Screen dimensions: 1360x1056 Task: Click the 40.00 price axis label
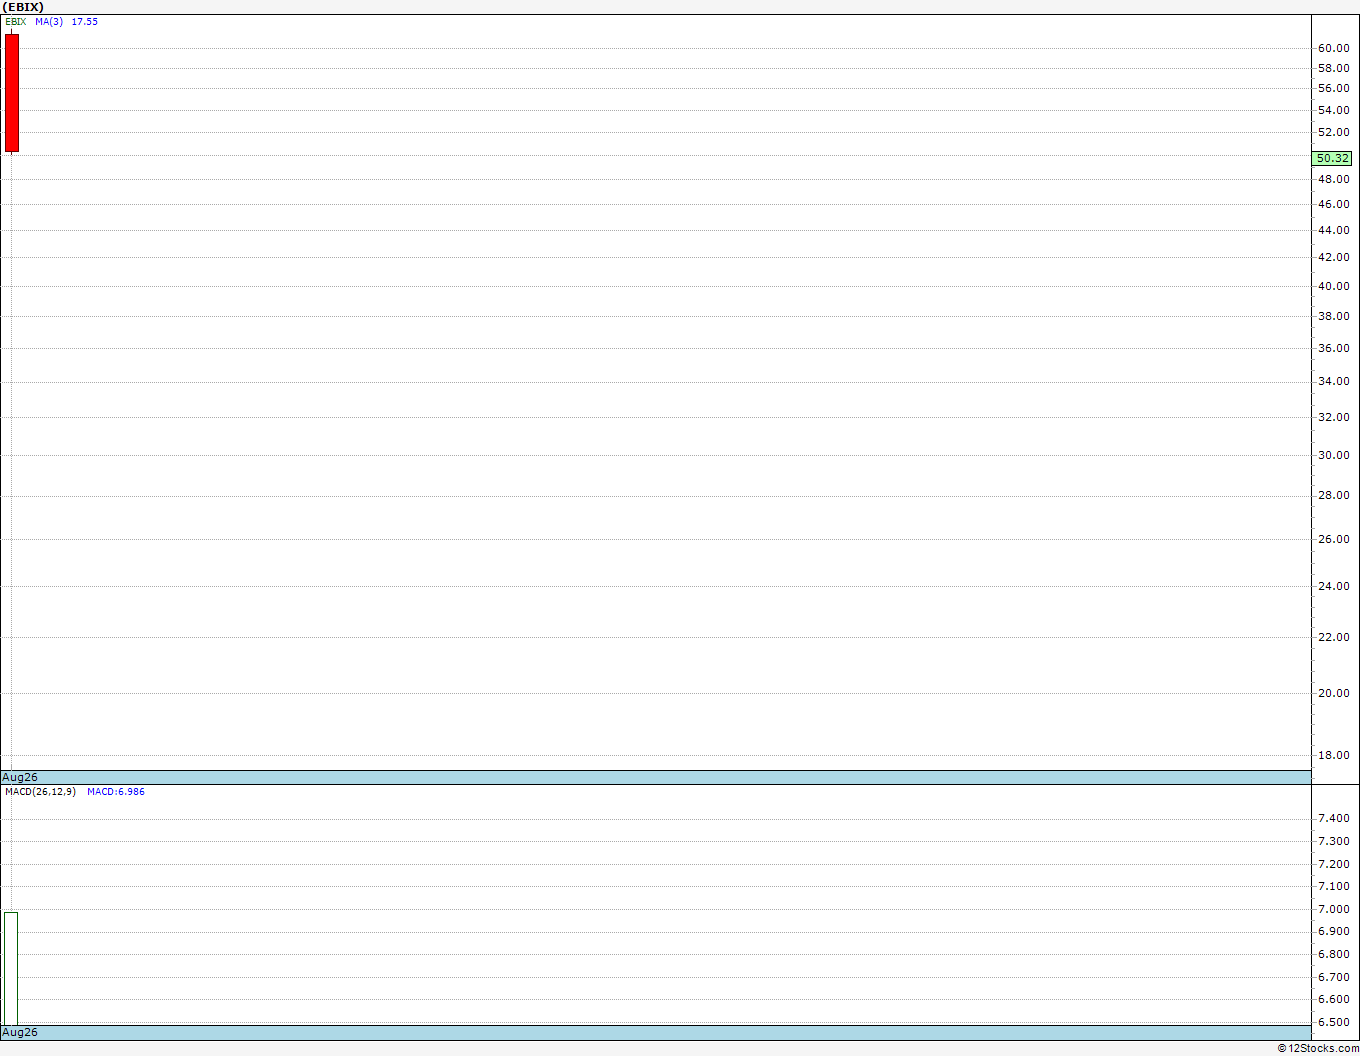click(1333, 286)
